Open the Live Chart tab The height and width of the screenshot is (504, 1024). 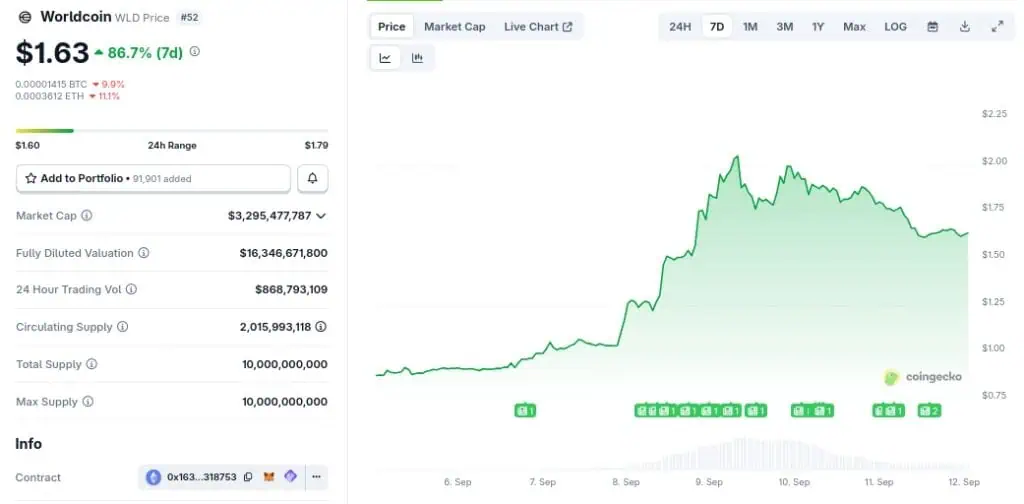(x=538, y=27)
